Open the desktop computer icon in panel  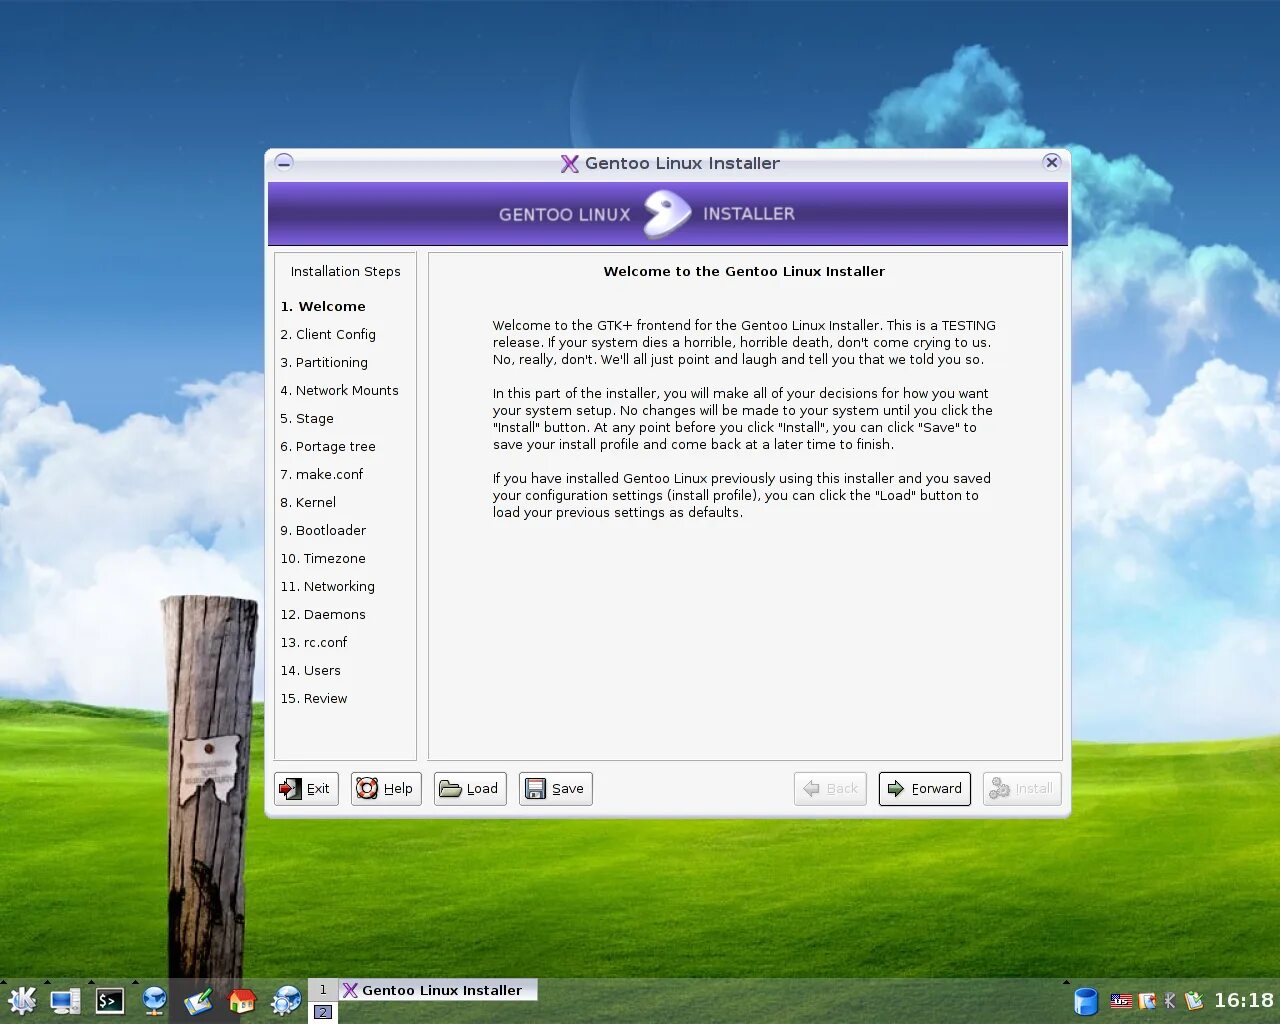[66, 1001]
